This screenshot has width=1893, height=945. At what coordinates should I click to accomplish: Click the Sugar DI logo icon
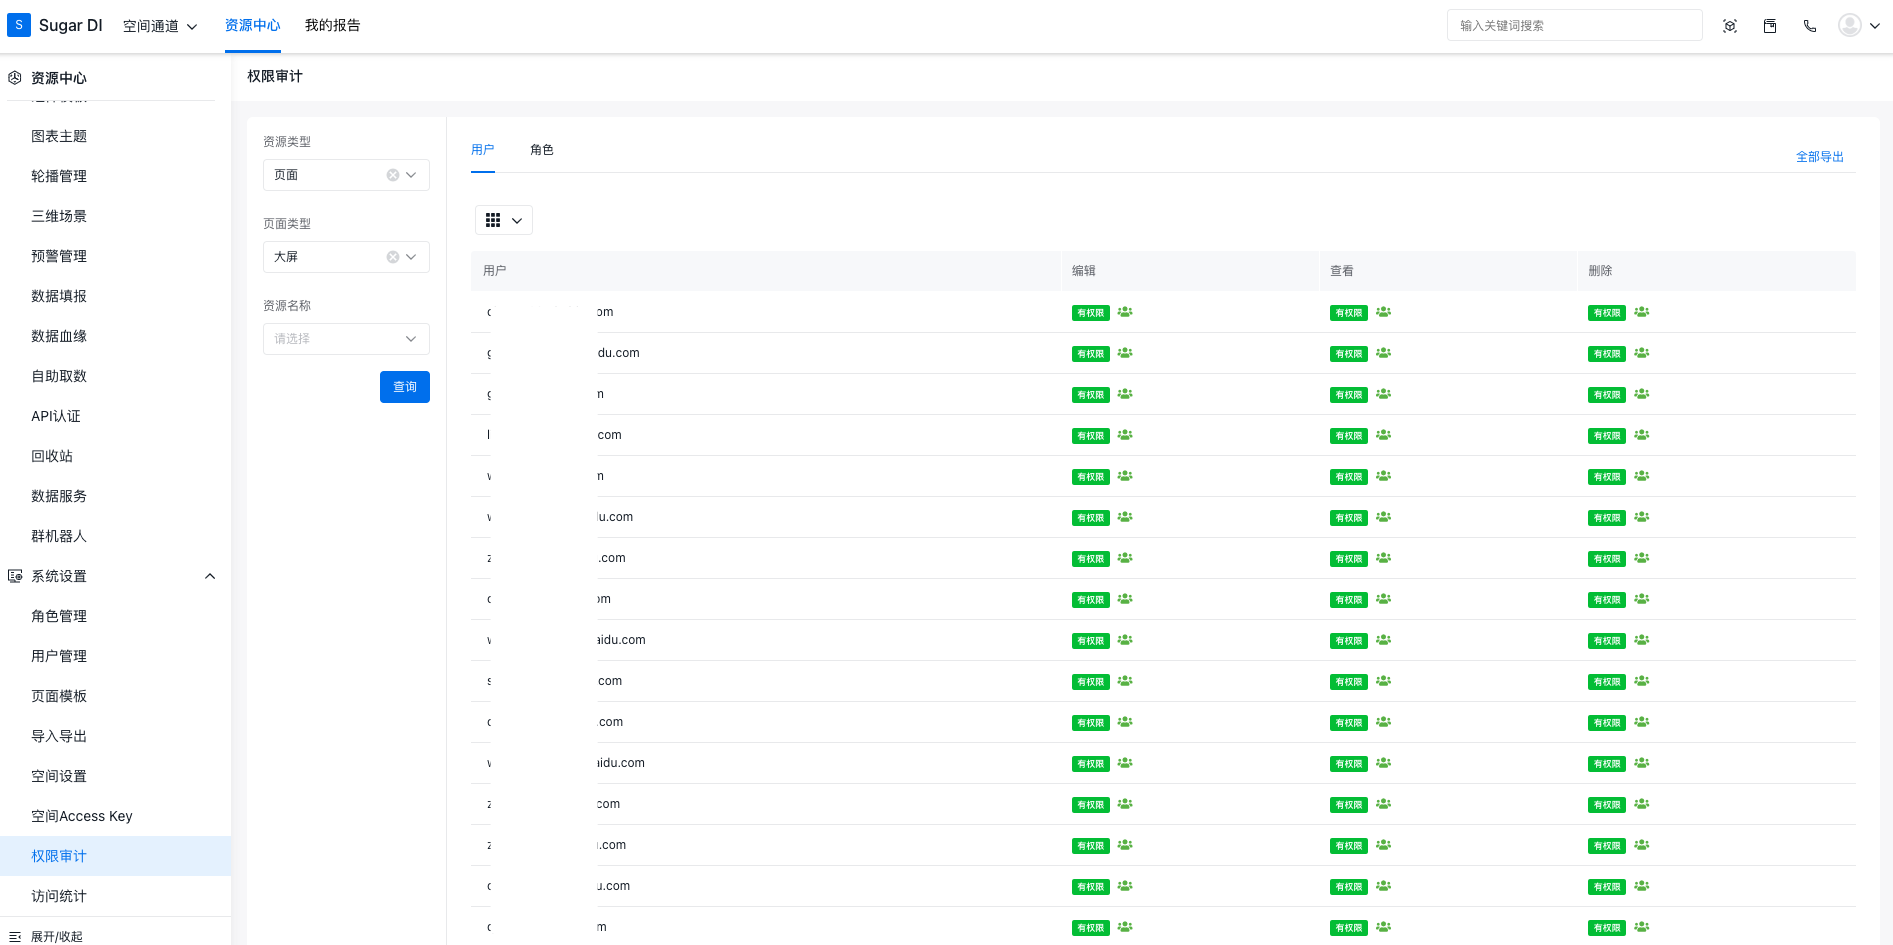[18, 25]
